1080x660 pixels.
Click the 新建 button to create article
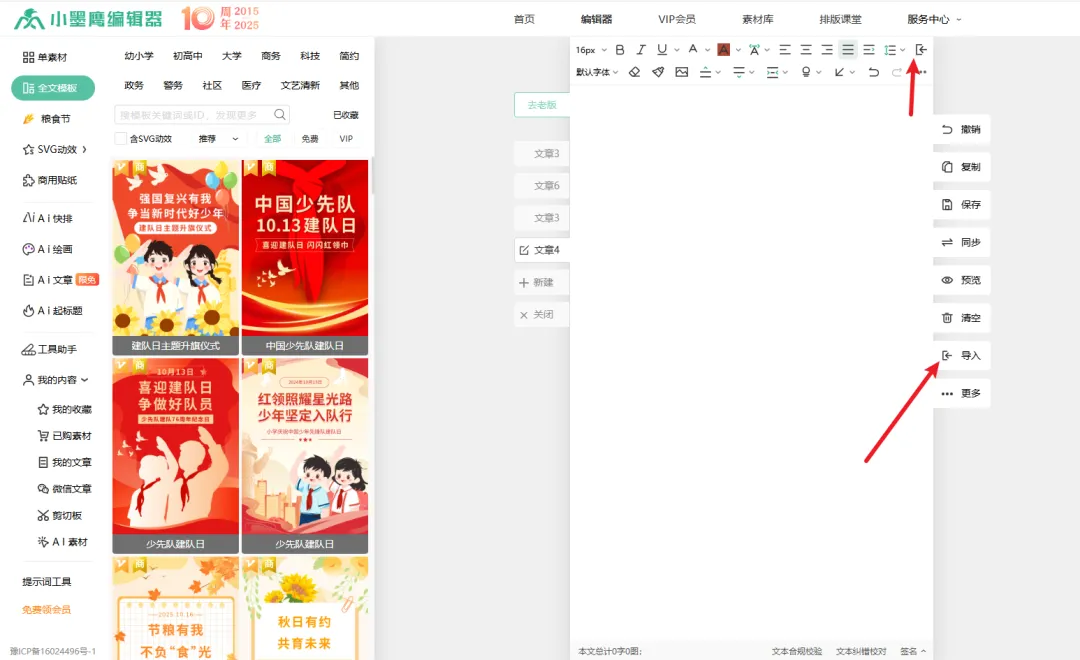(x=541, y=283)
